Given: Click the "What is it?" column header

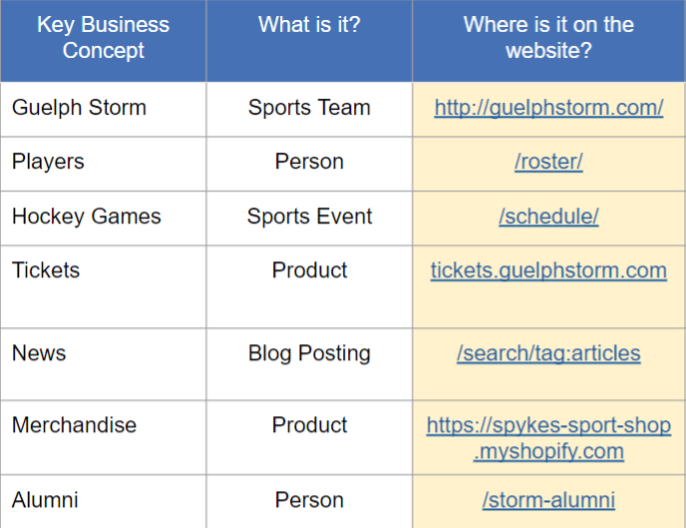Looking at the screenshot, I should (309, 25).
